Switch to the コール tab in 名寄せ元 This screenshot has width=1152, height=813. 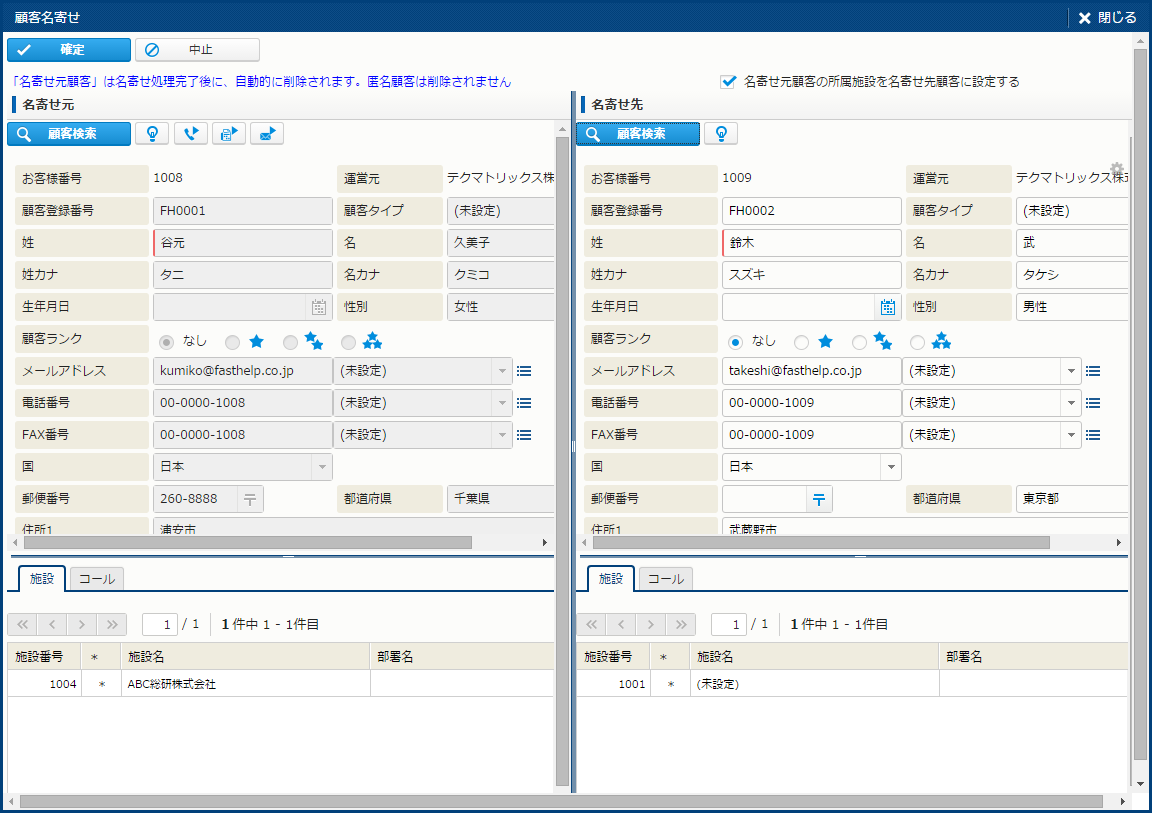pyautogui.click(x=97, y=579)
